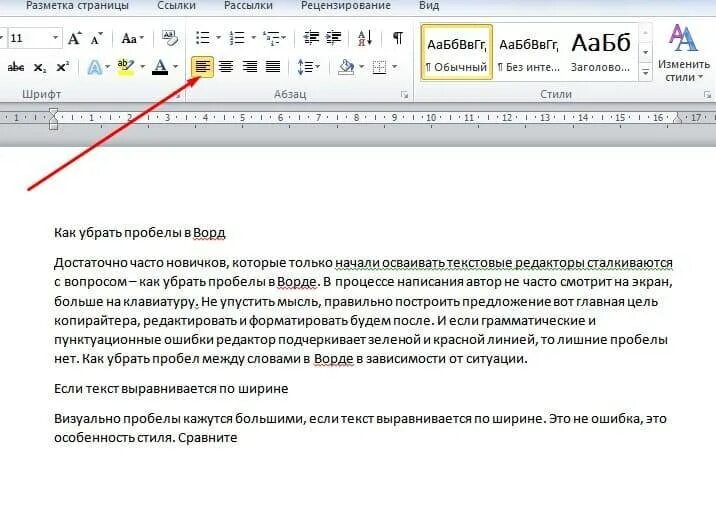This screenshot has height=513, width=716.
Task: Open the Text Effects glowing A button
Action: point(95,67)
